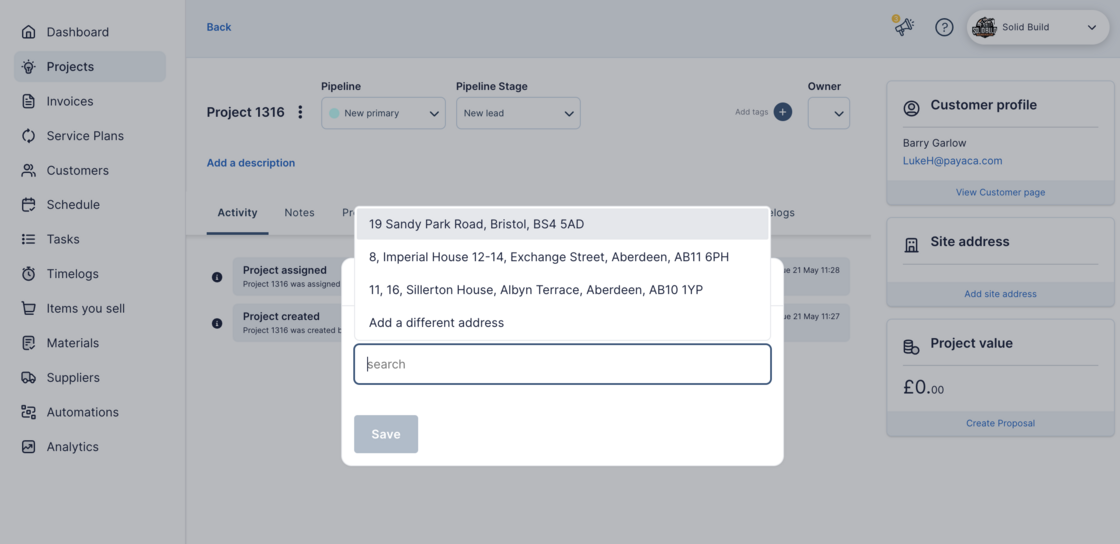Expand the Pipeline Stage New lead dropdown
Screen dimensions: 1120x544
[518, 113]
